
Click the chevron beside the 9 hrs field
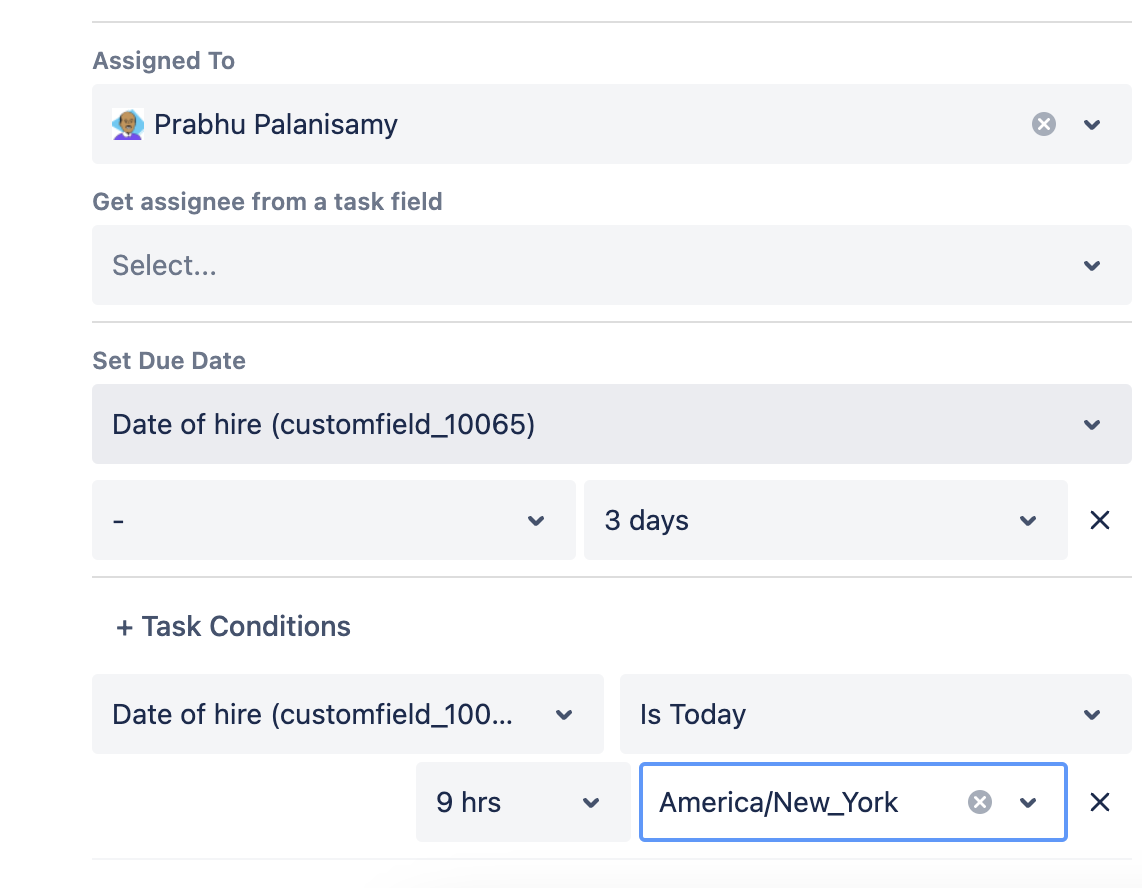click(x=591, y=802)
